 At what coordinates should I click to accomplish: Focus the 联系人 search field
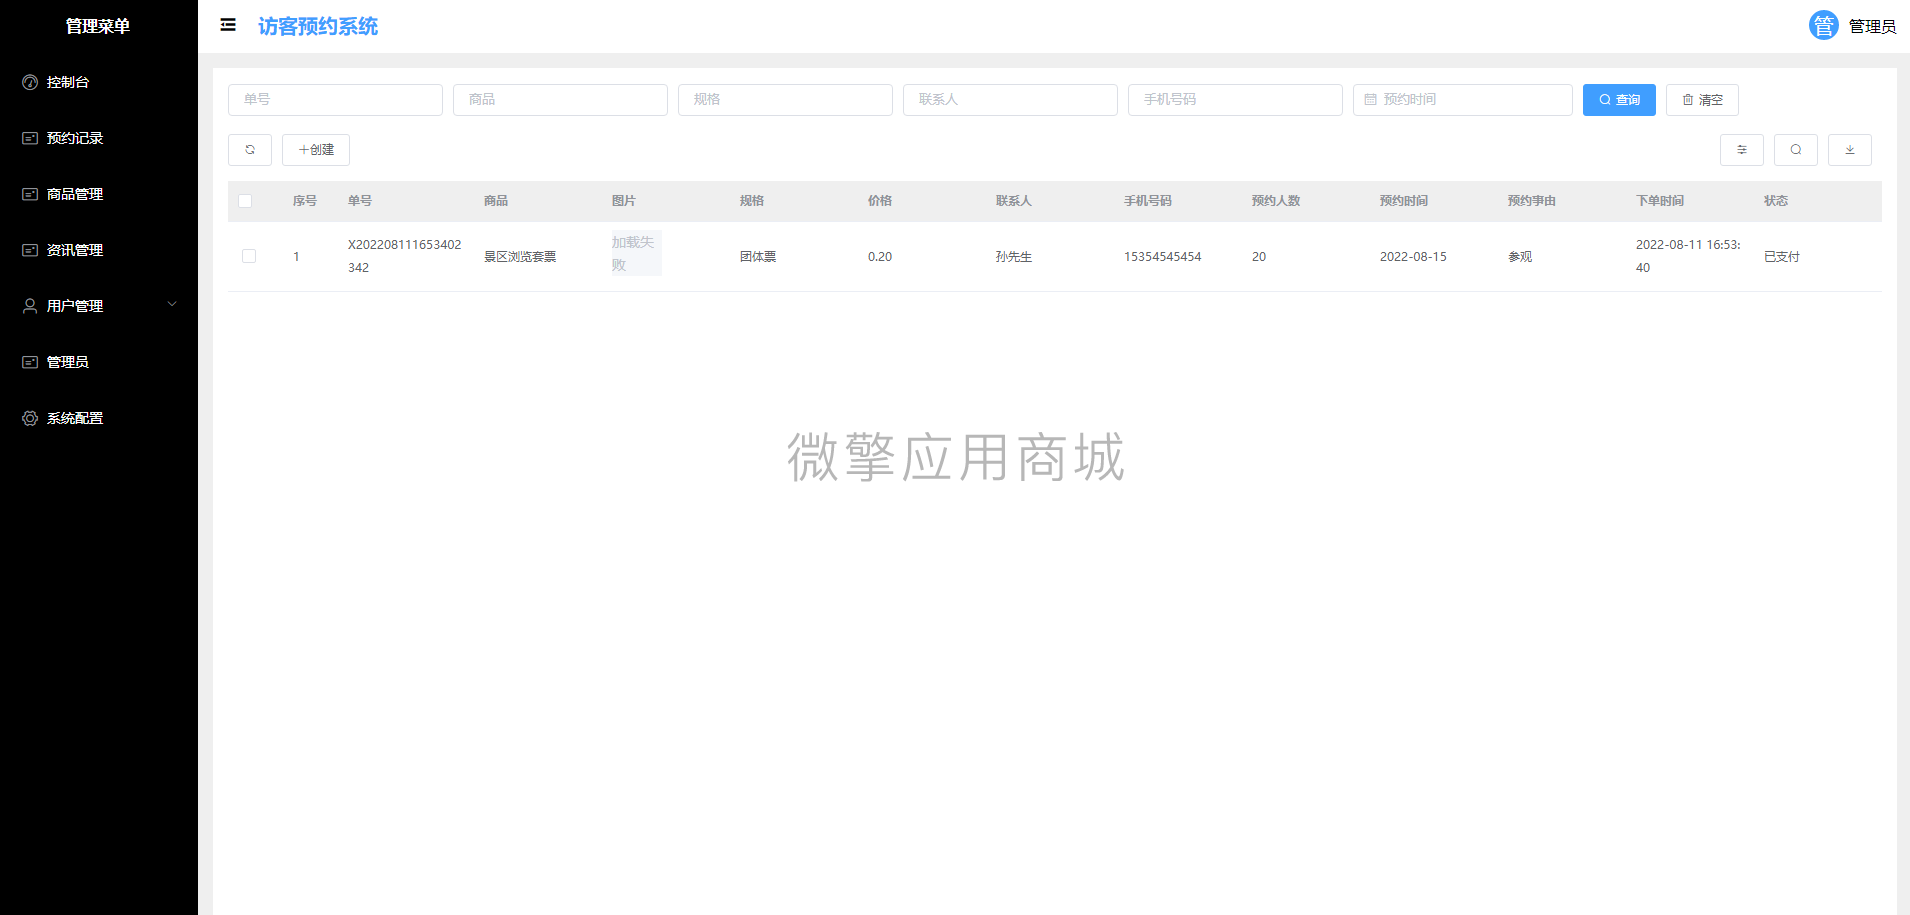click(x=1010, y=100)
